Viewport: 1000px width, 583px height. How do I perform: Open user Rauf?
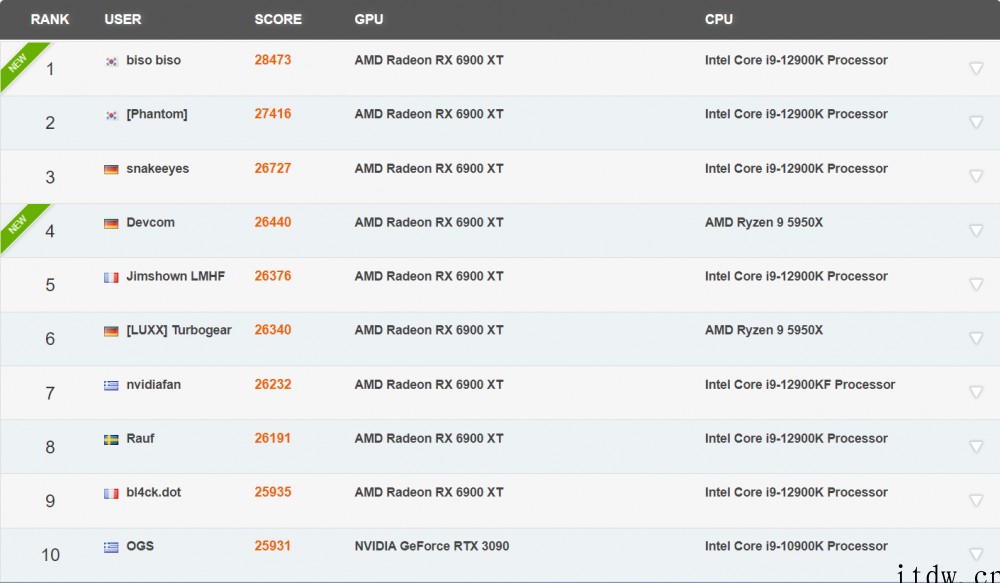pos(140,438)
